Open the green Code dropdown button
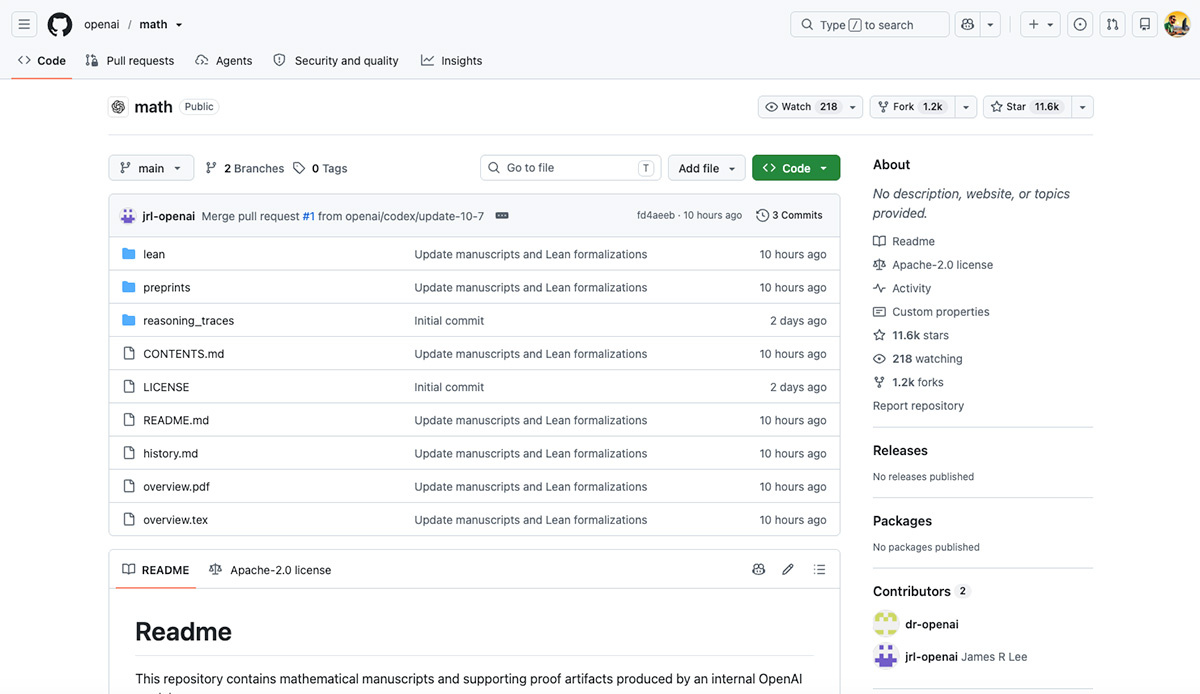Screen dimensions: 1200x694 tap(796, 168)
